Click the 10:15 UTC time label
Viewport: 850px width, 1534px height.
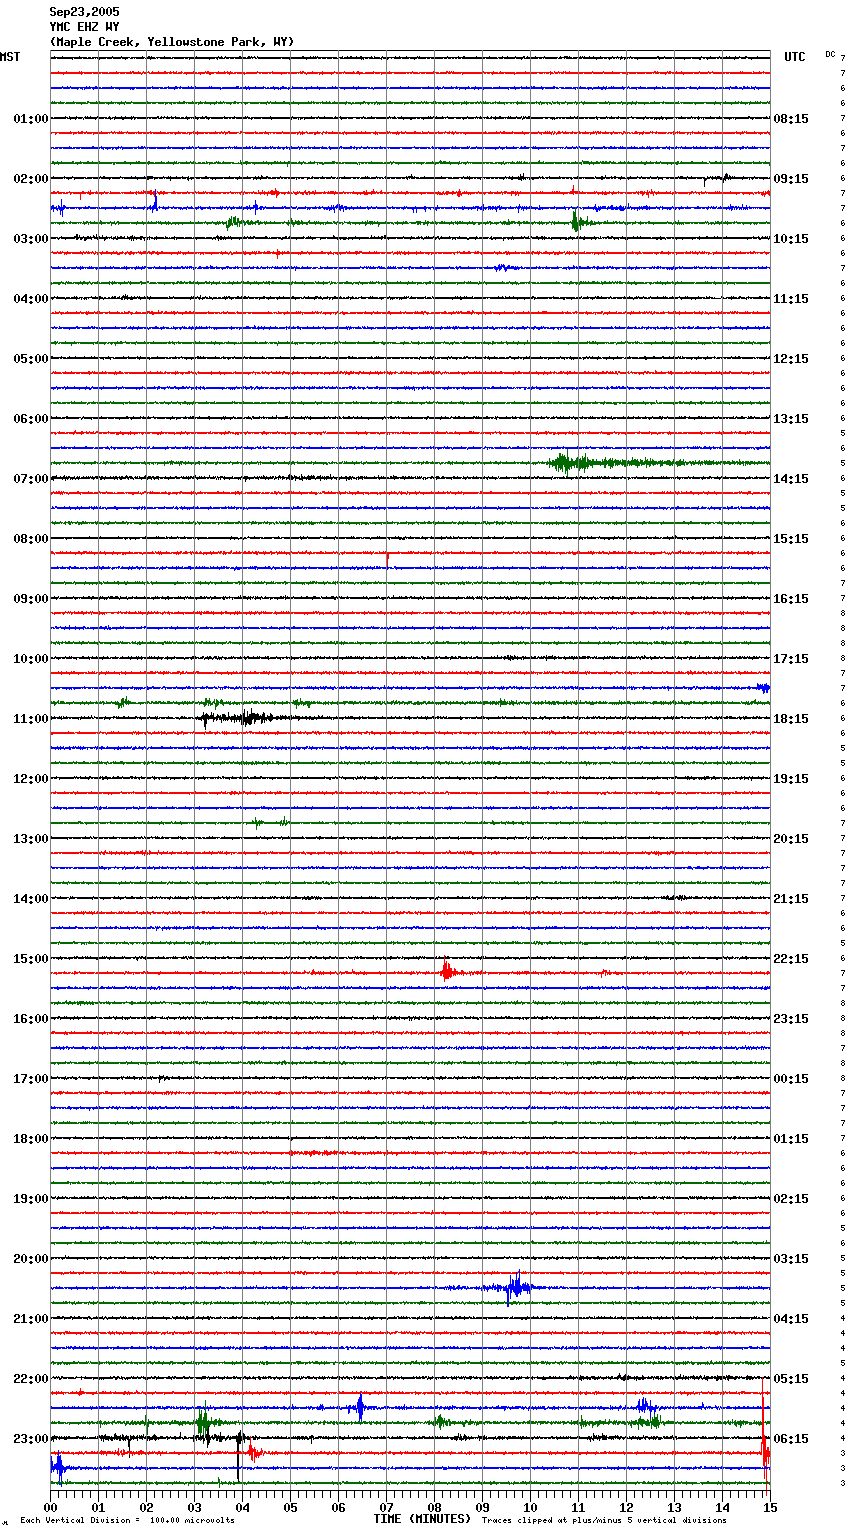[791, 239]
